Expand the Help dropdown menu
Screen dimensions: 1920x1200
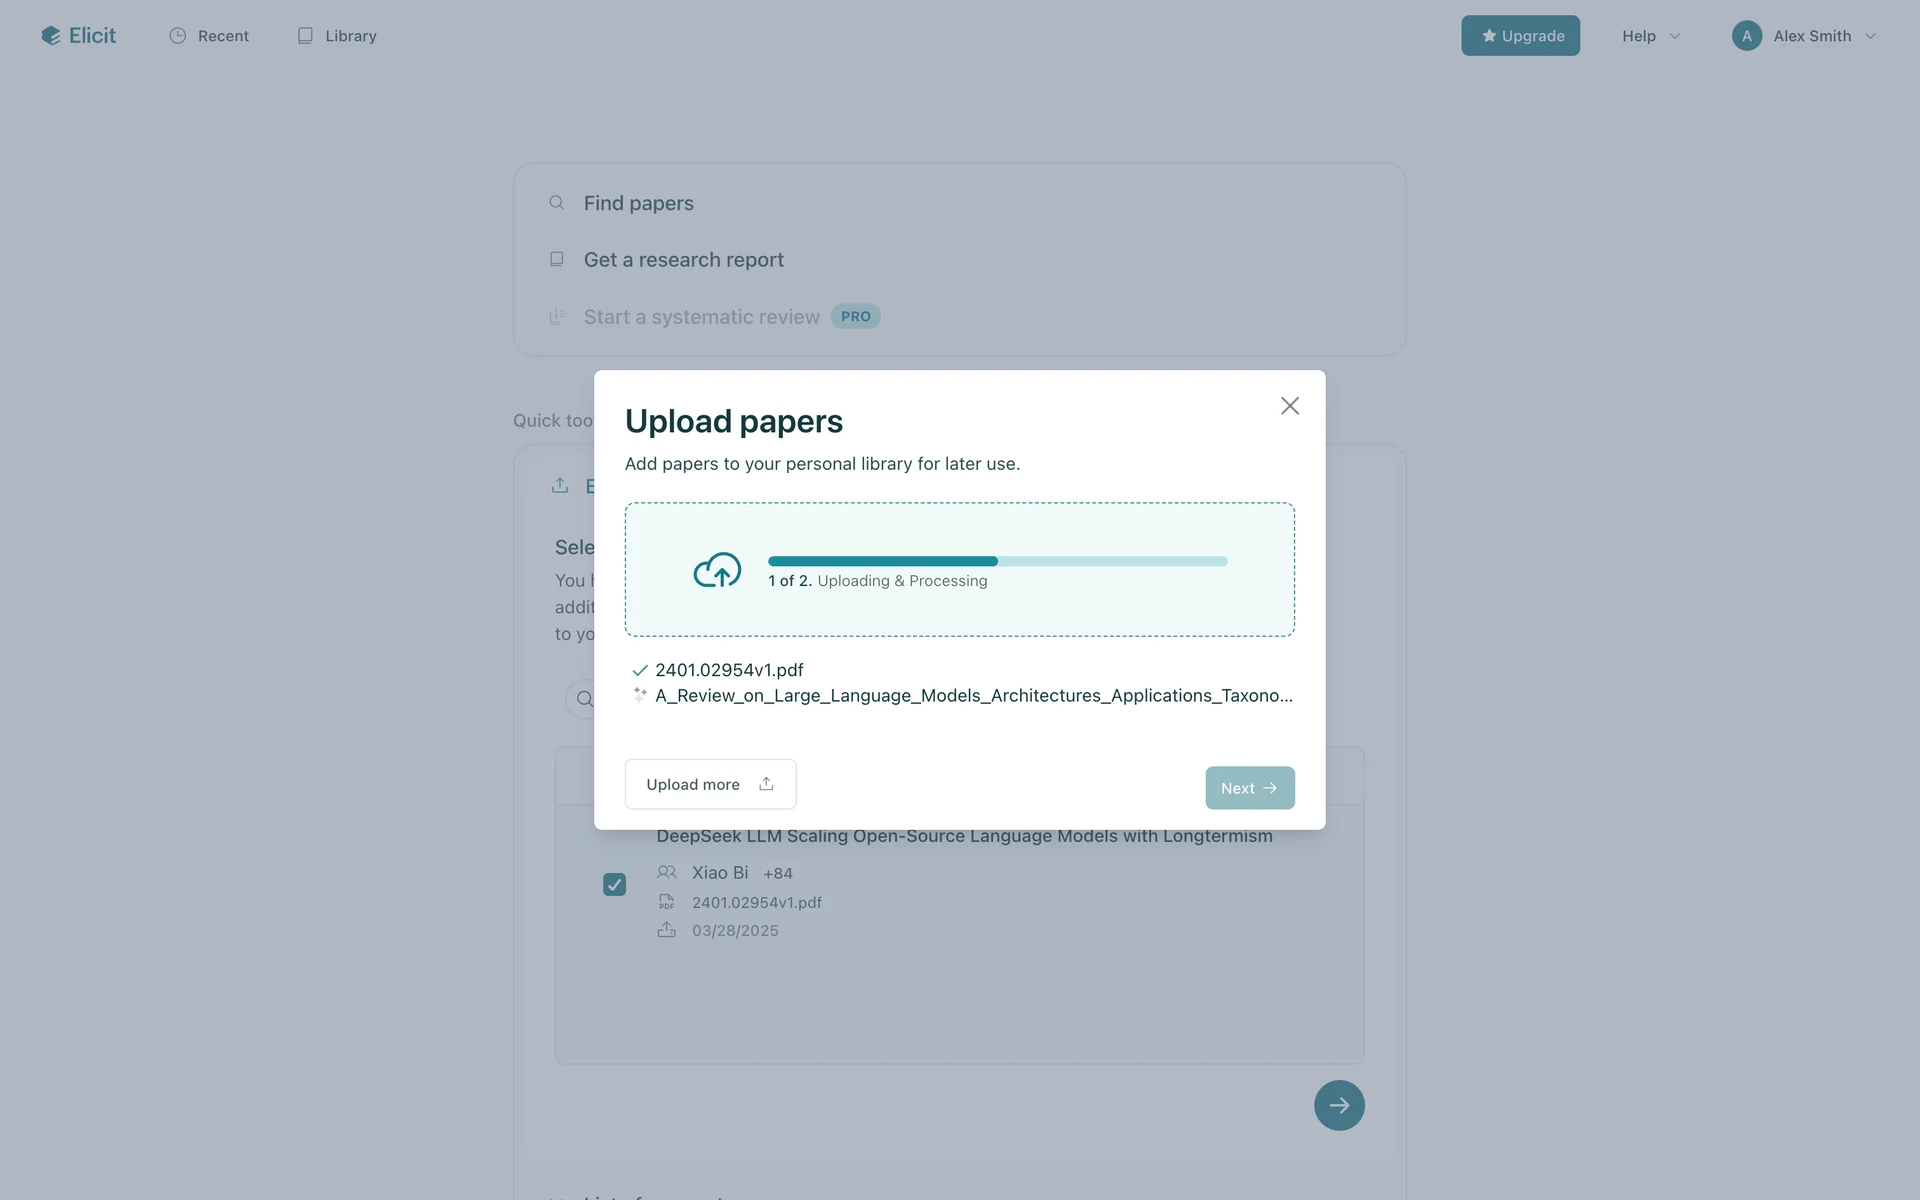[x=1650, y=36]
